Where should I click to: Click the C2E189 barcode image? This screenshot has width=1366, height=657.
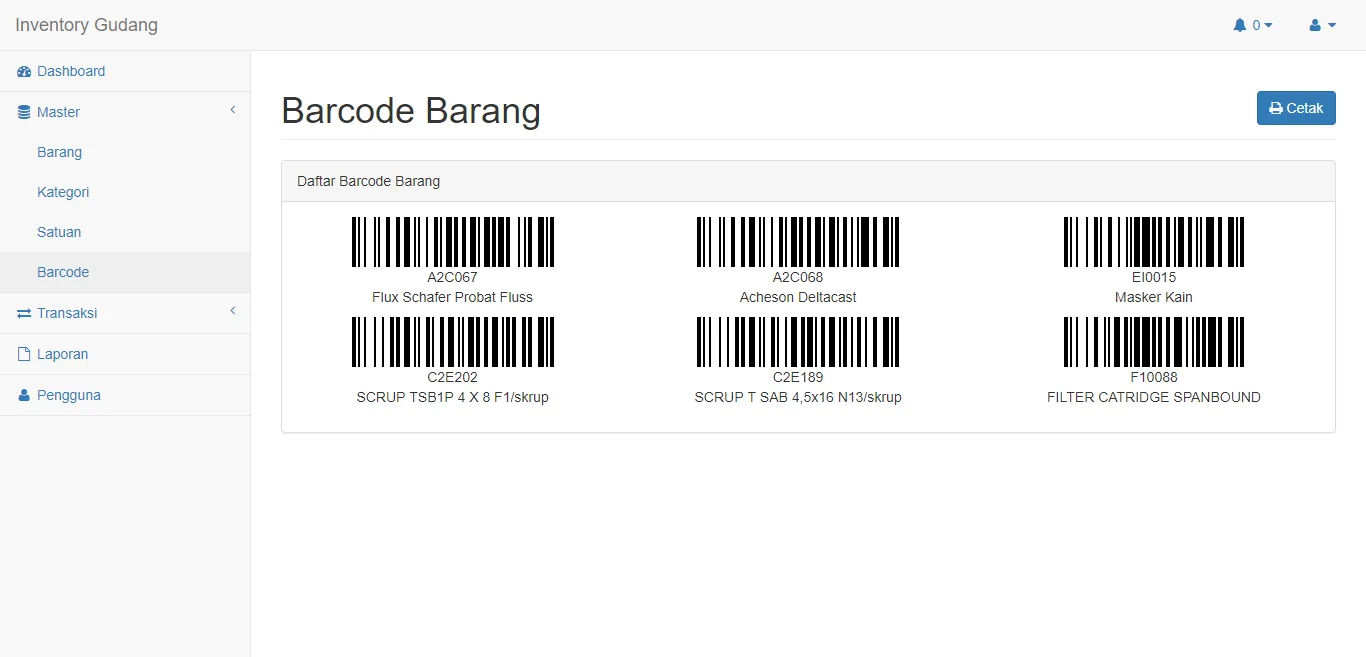coord(798,342)
